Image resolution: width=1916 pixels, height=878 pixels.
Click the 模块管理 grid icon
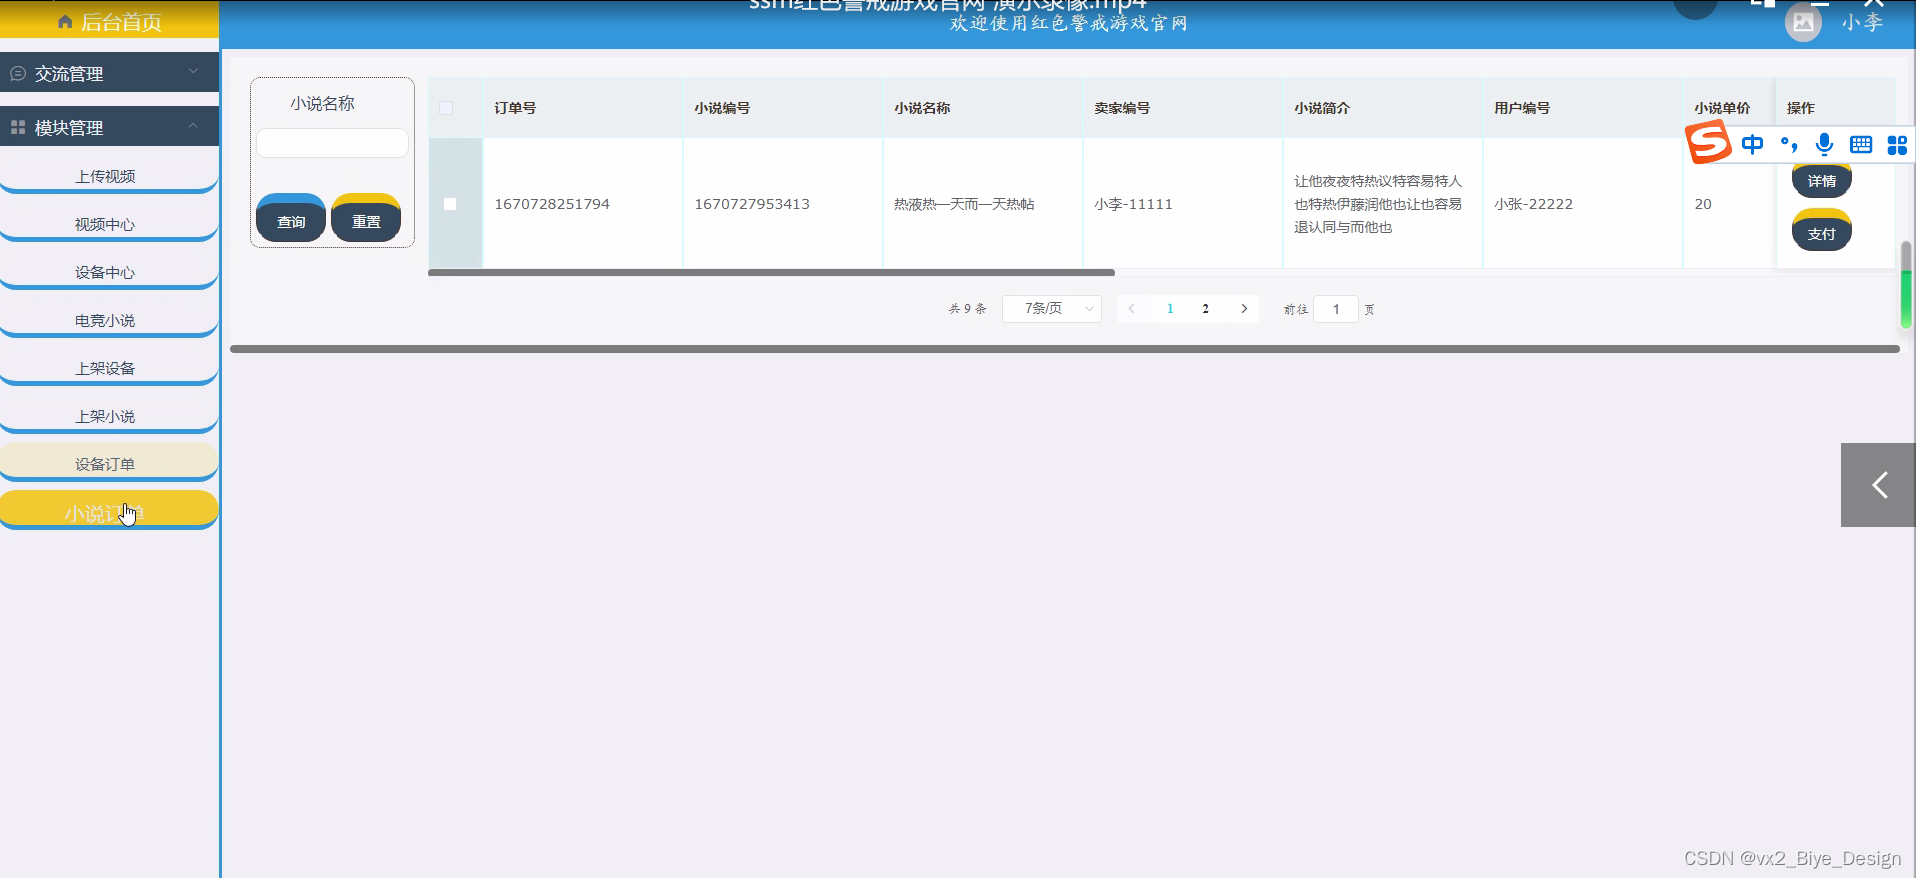[17, 127]
